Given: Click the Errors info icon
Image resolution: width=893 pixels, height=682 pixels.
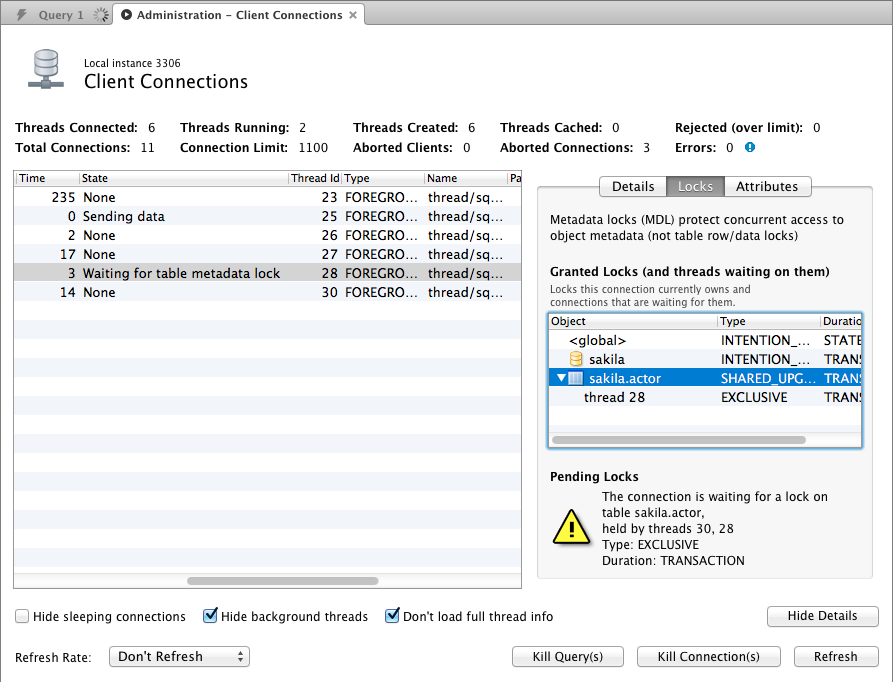Looking at the screenshot, I should tap(750, 147).
